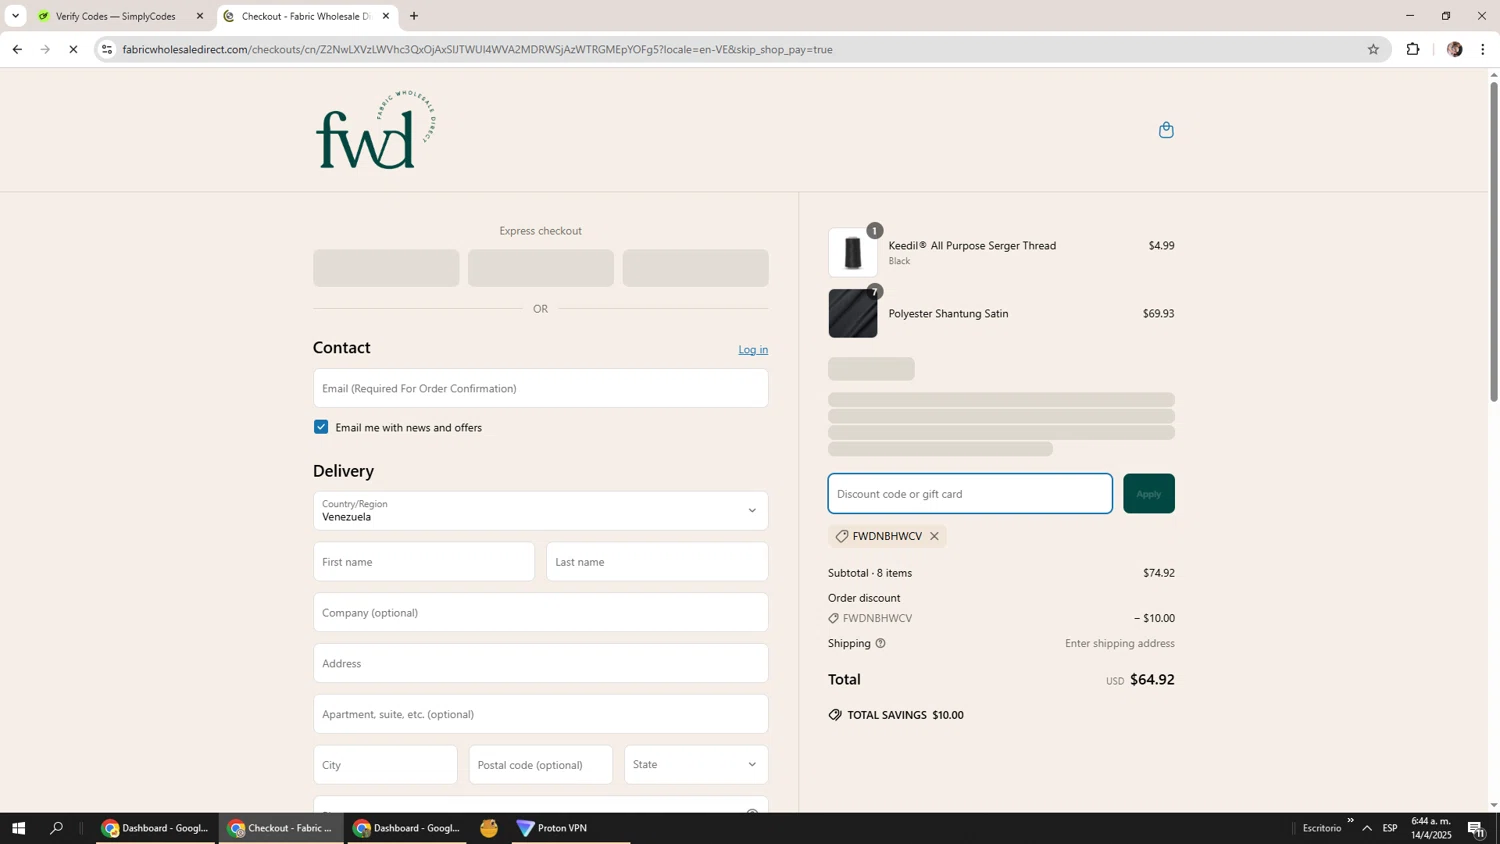Expand the Escritorio toolbar chevron
Viewport: 1500px width, 844px height.
(x=1350, y=821)
